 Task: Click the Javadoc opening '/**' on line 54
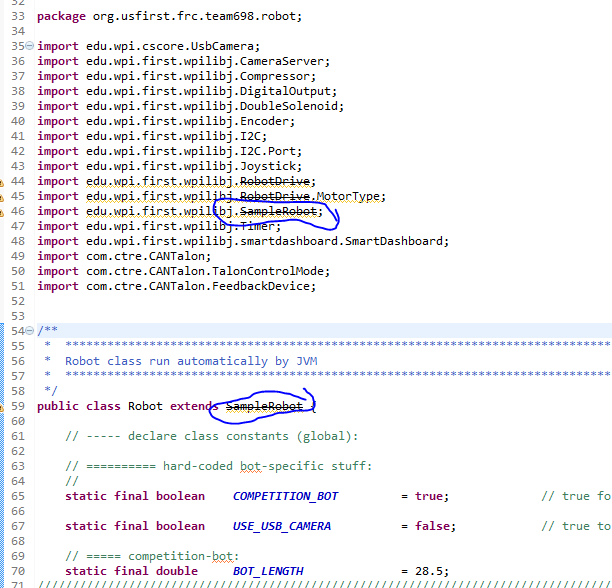point(47,331)
